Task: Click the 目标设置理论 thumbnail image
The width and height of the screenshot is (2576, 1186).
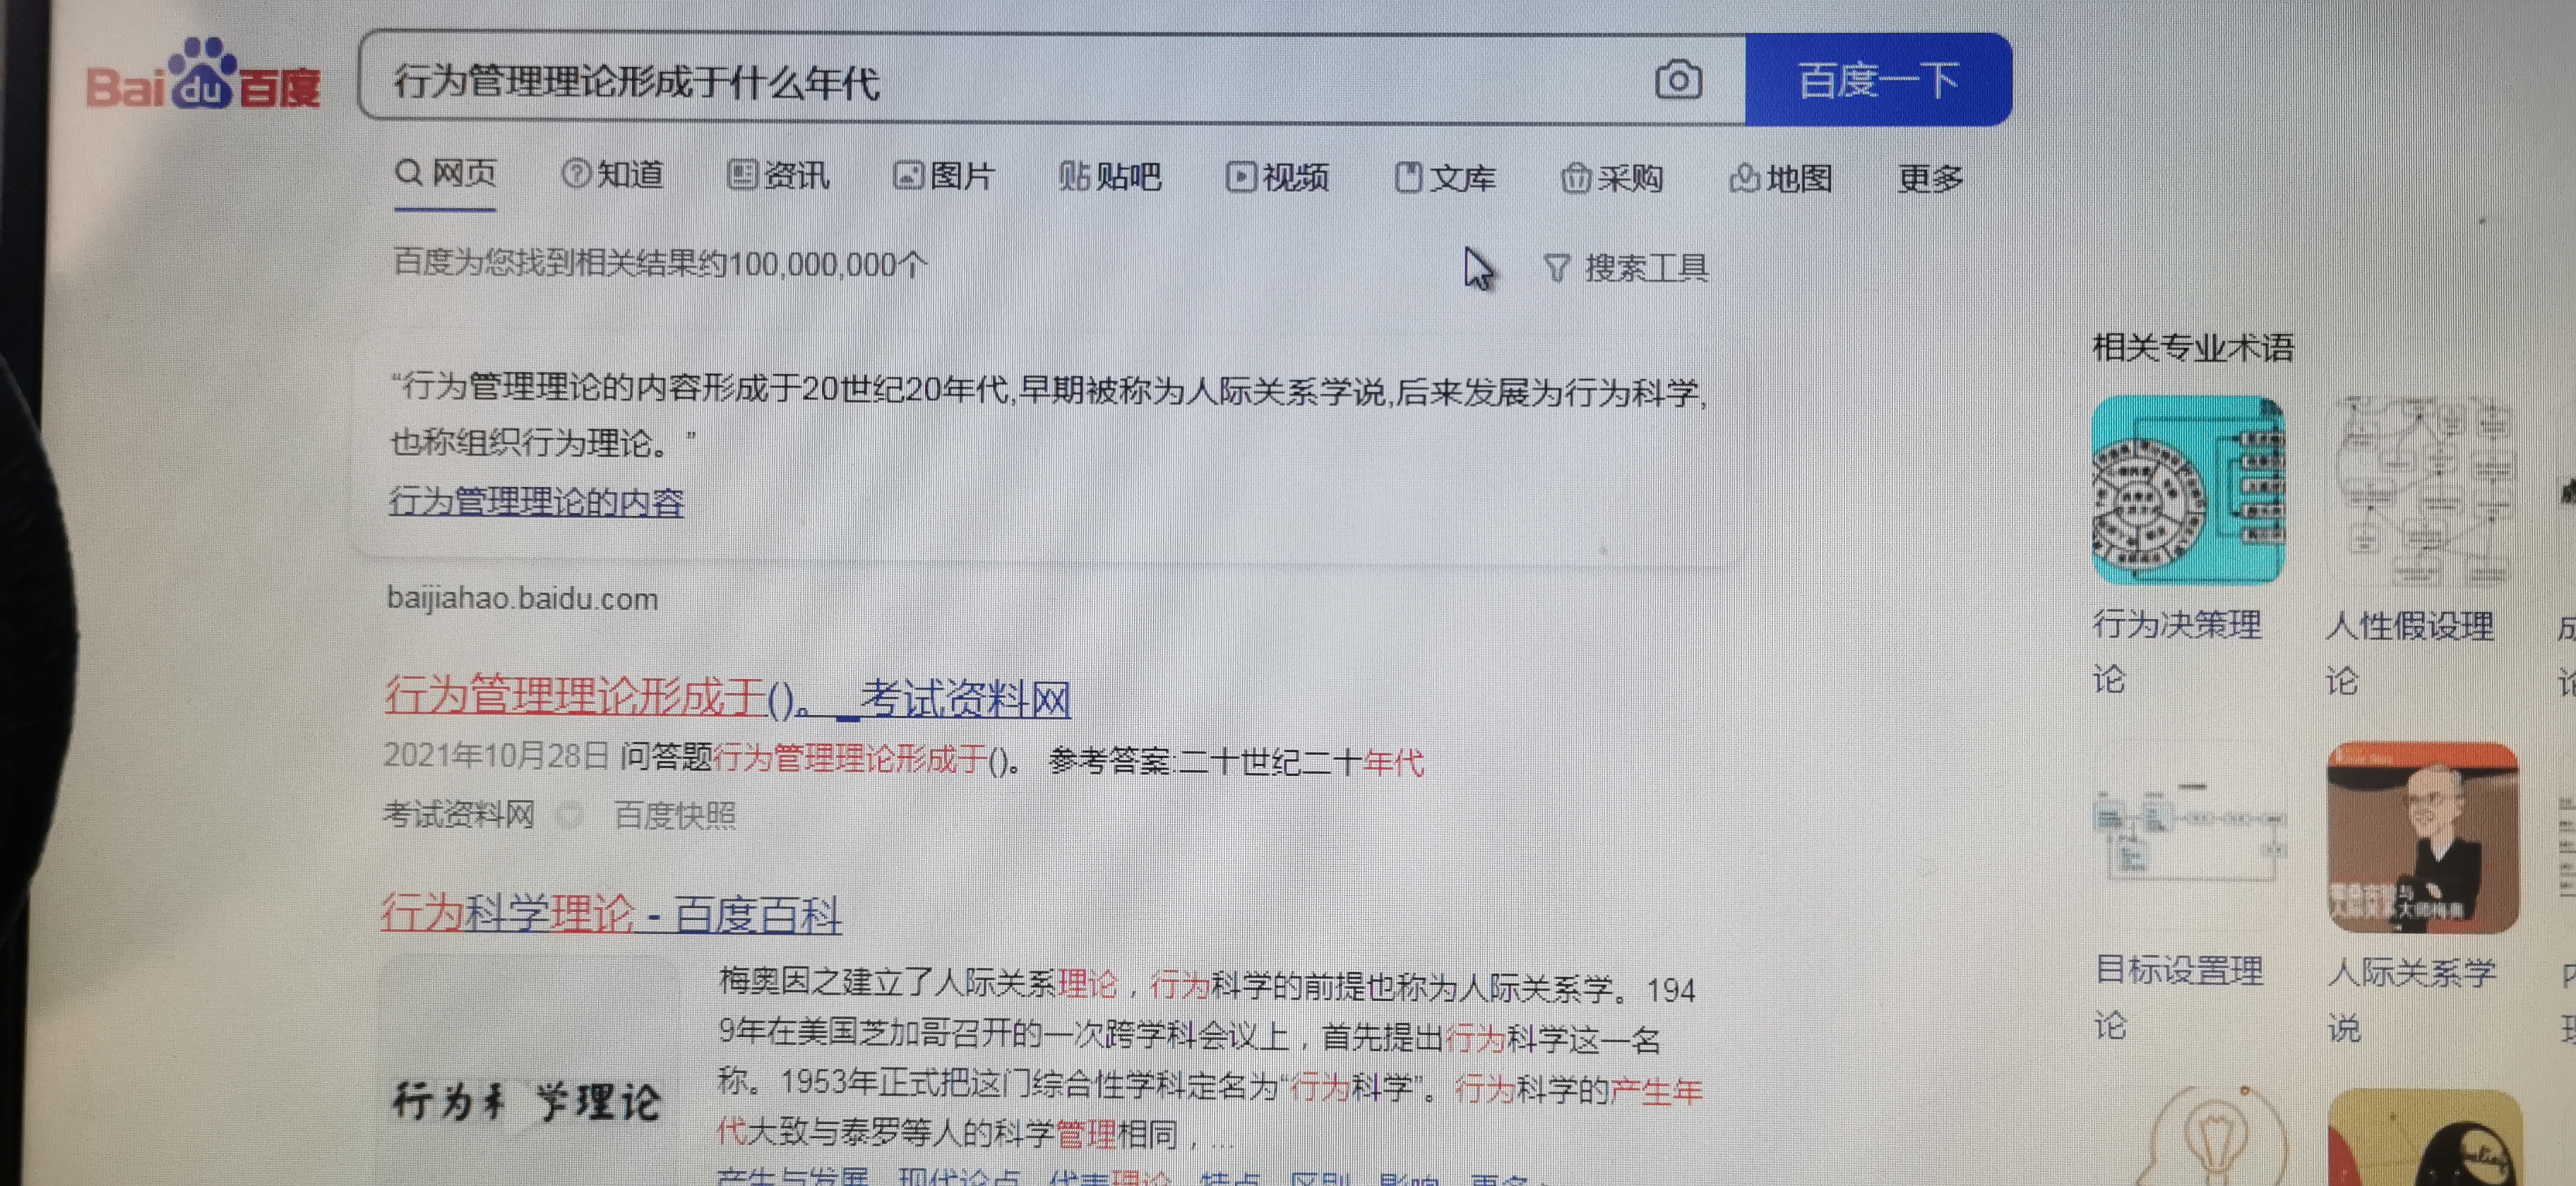Action: tap(2190, 836)
